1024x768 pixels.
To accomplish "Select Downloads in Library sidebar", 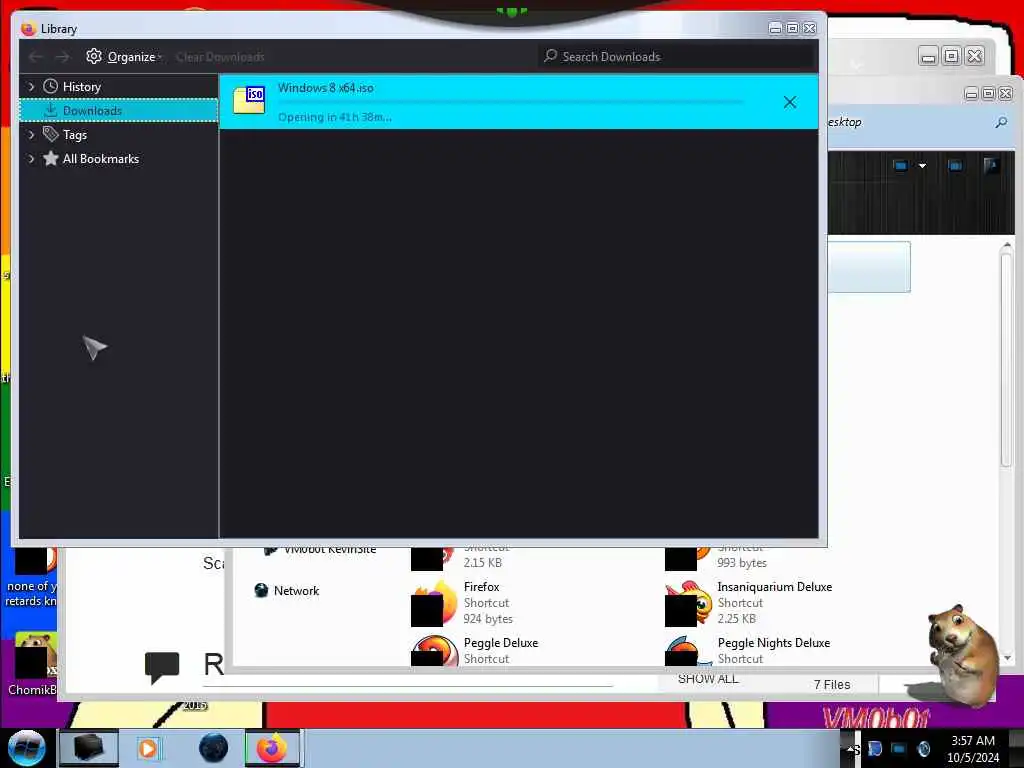I will click(x=118, y=110).
